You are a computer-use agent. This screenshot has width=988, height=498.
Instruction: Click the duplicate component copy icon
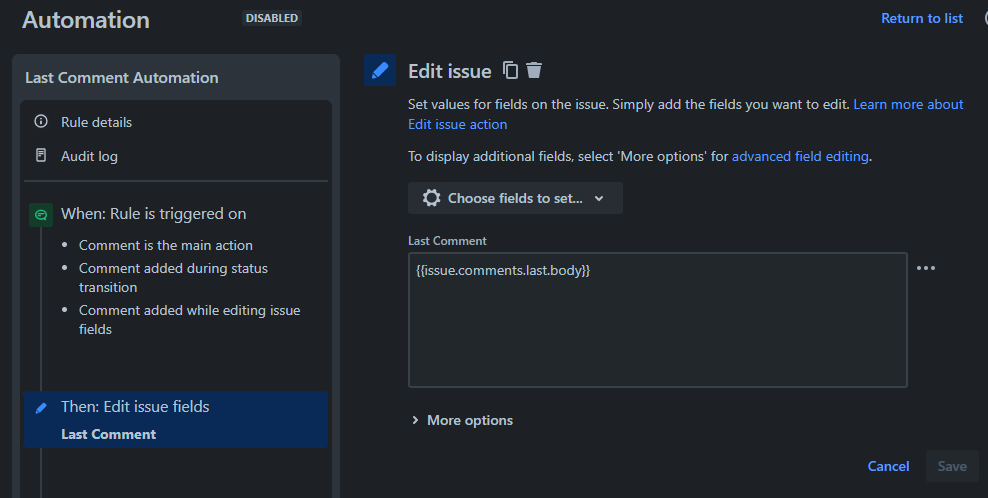pos(510,70)
